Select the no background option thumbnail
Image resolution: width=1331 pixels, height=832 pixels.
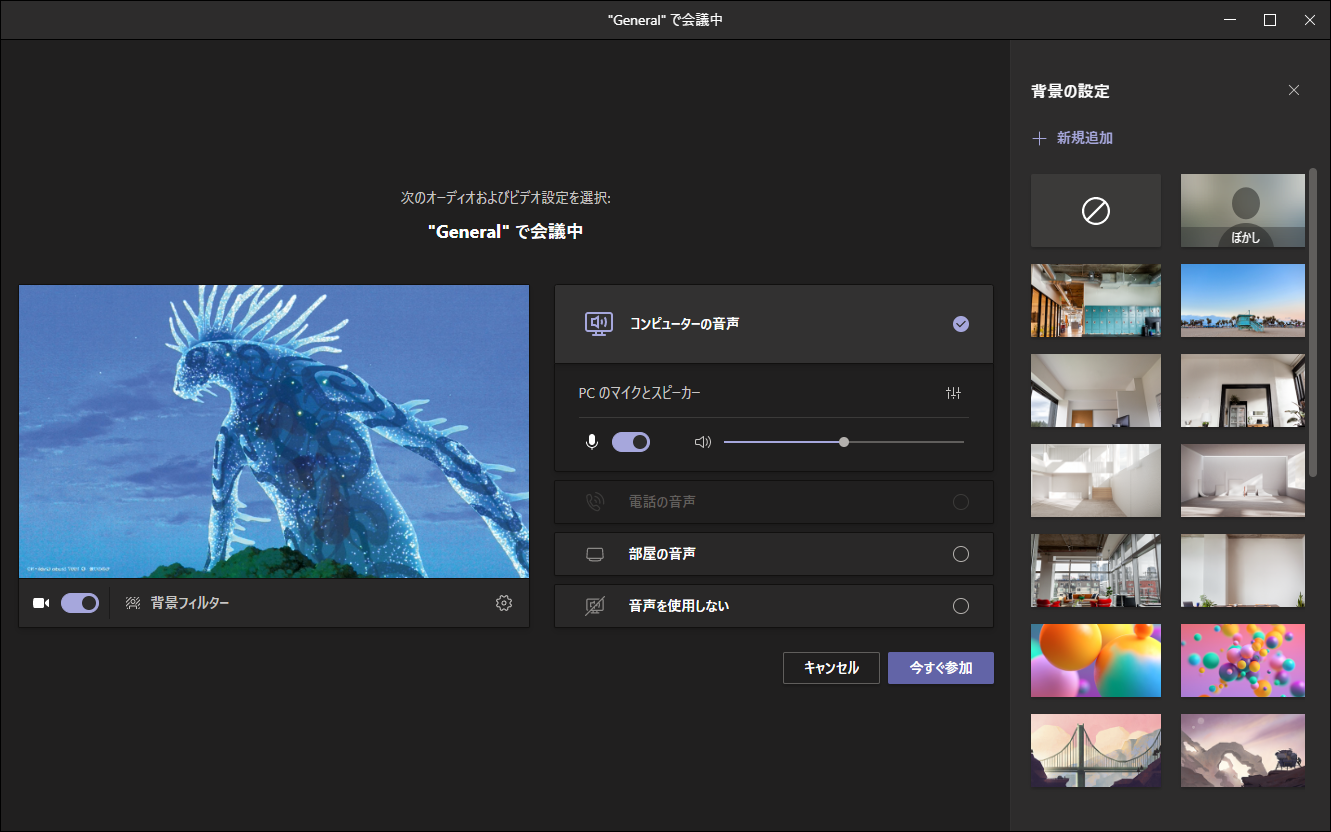[x=1096, y=211]
